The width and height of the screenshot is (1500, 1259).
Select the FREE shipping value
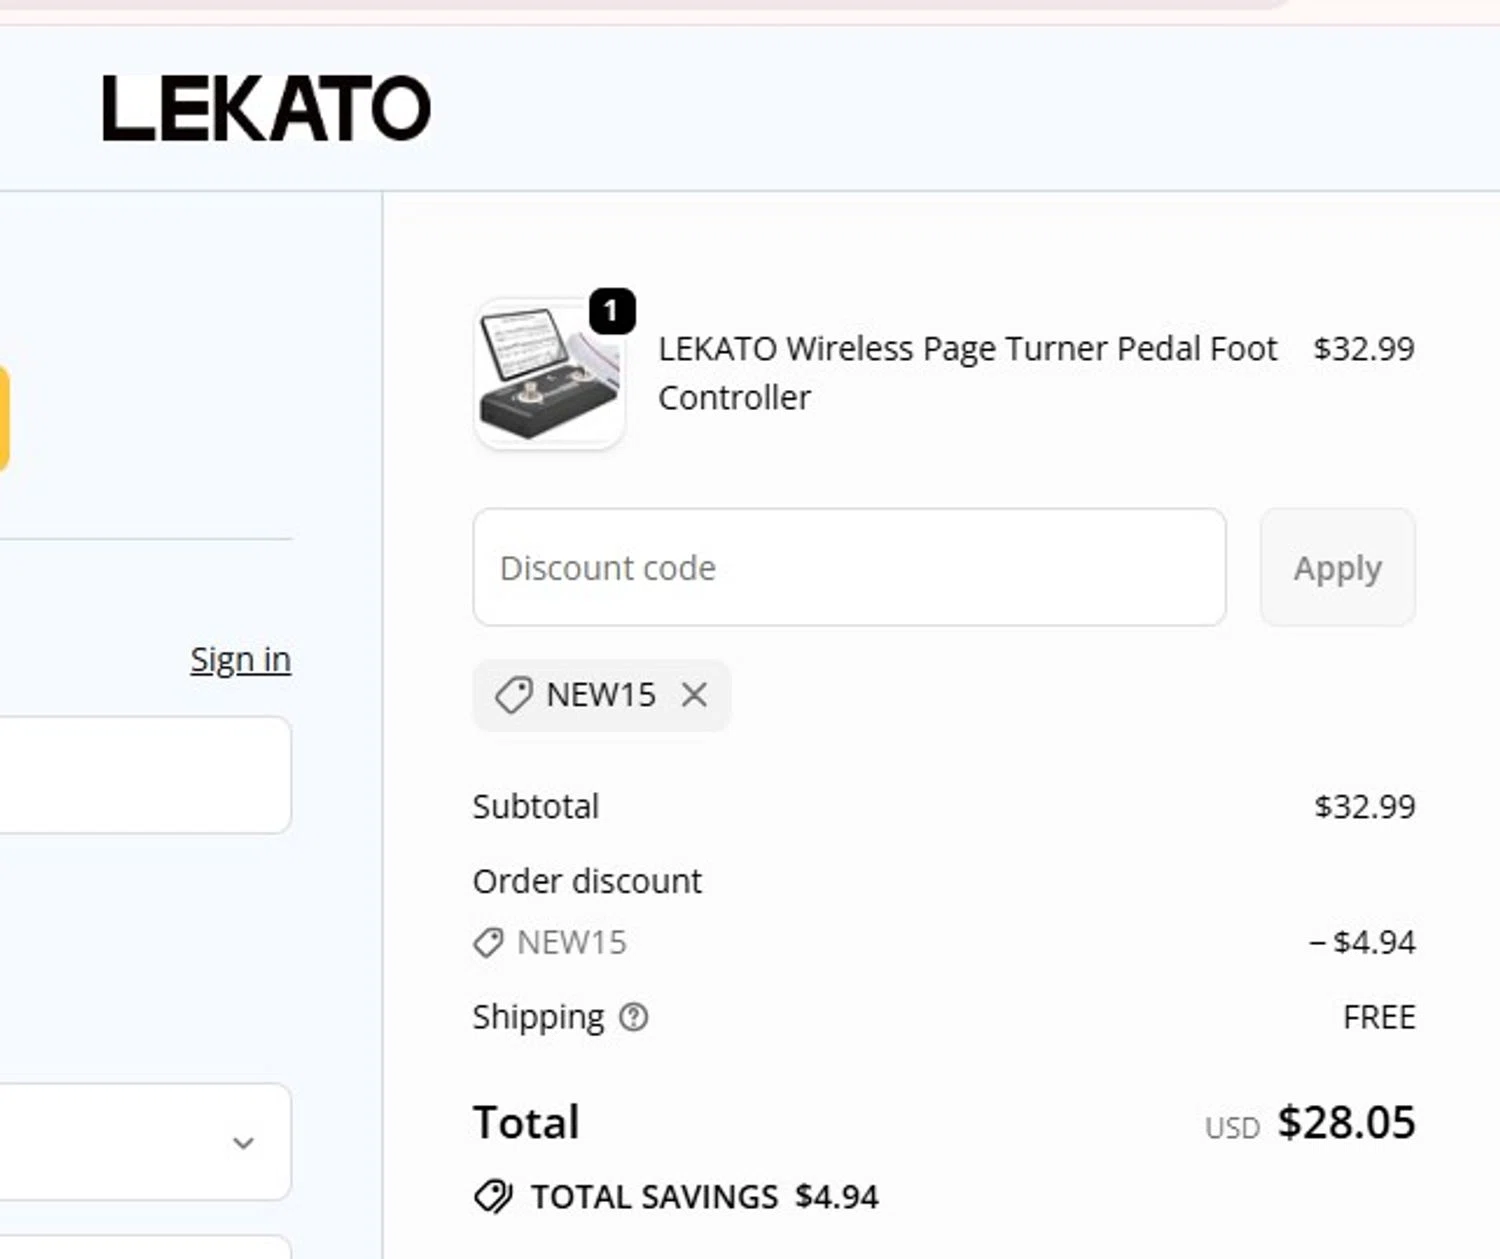1379,1017
